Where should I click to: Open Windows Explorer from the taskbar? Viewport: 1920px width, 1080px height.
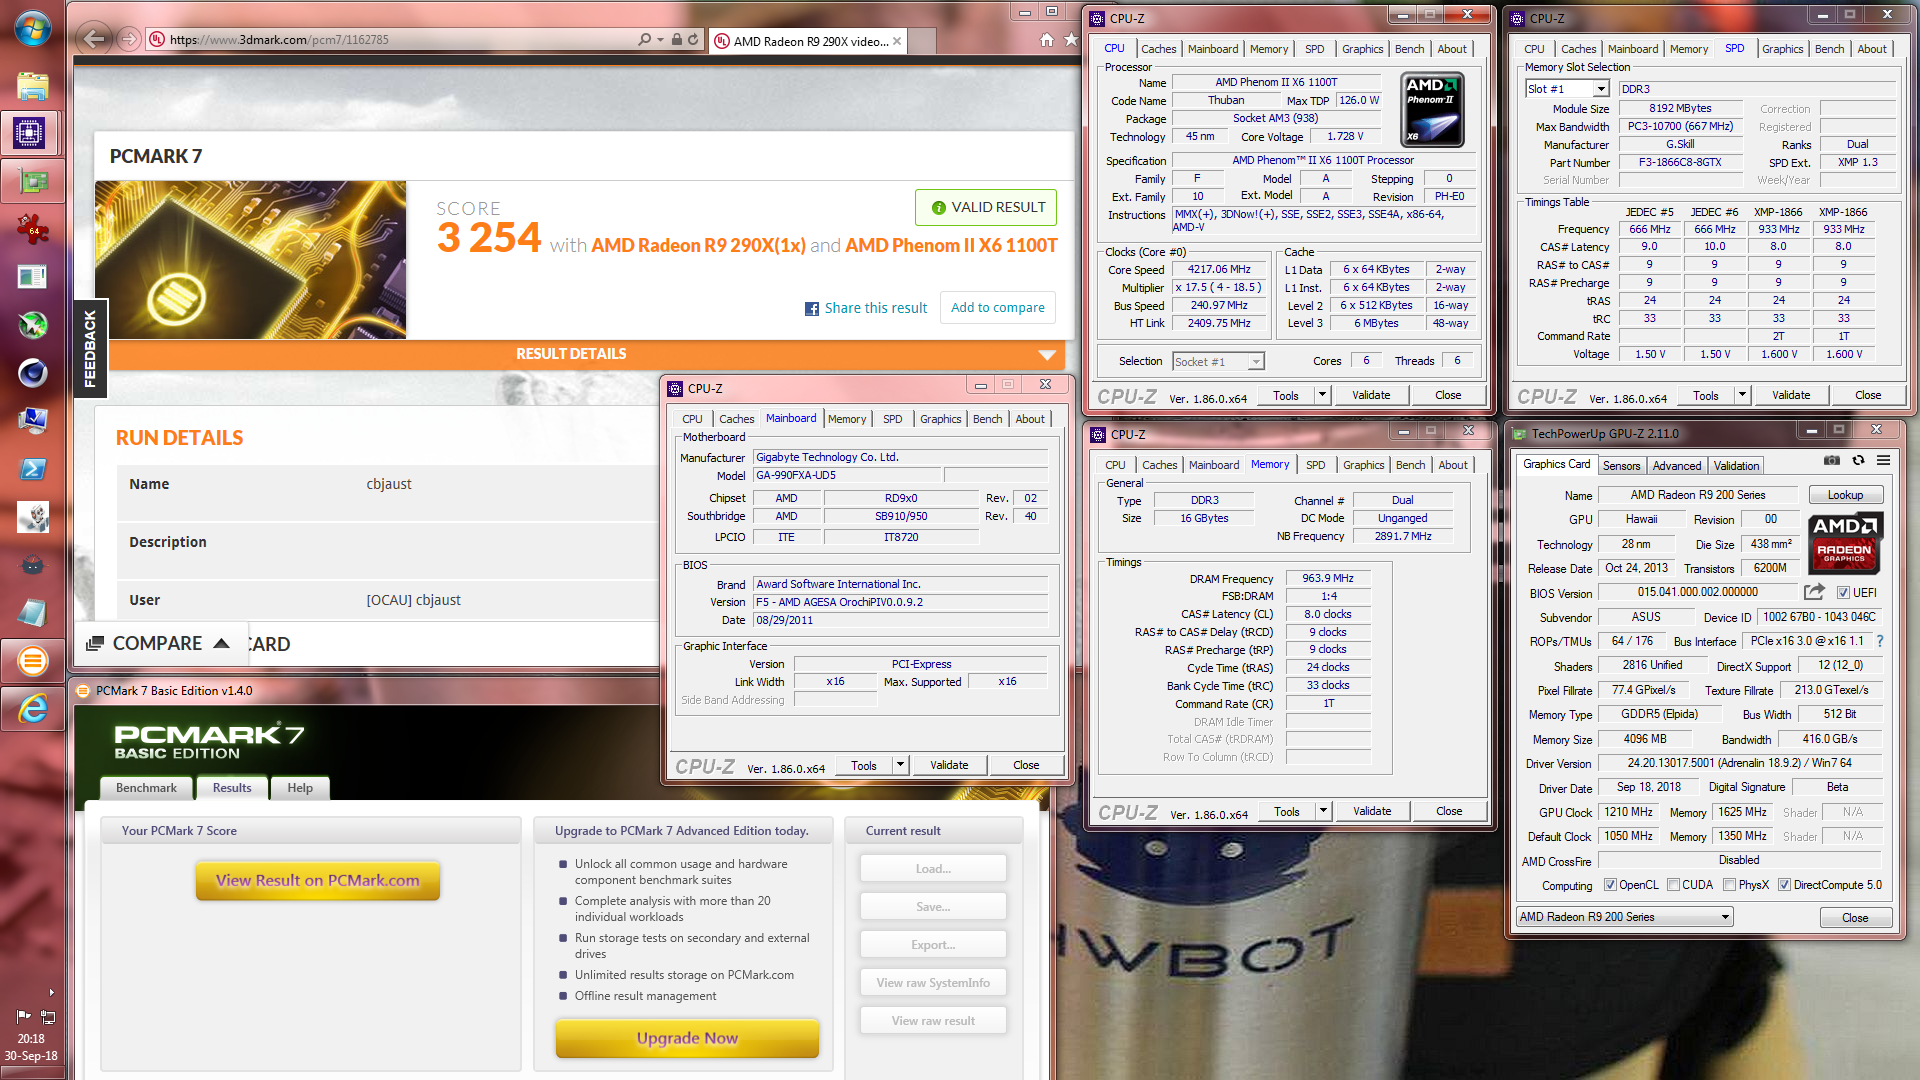[x=32, y=86]
